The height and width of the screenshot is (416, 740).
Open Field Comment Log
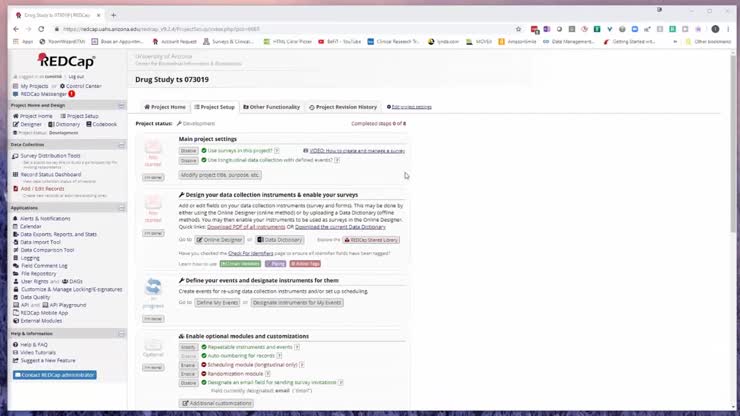coord(44,266)
